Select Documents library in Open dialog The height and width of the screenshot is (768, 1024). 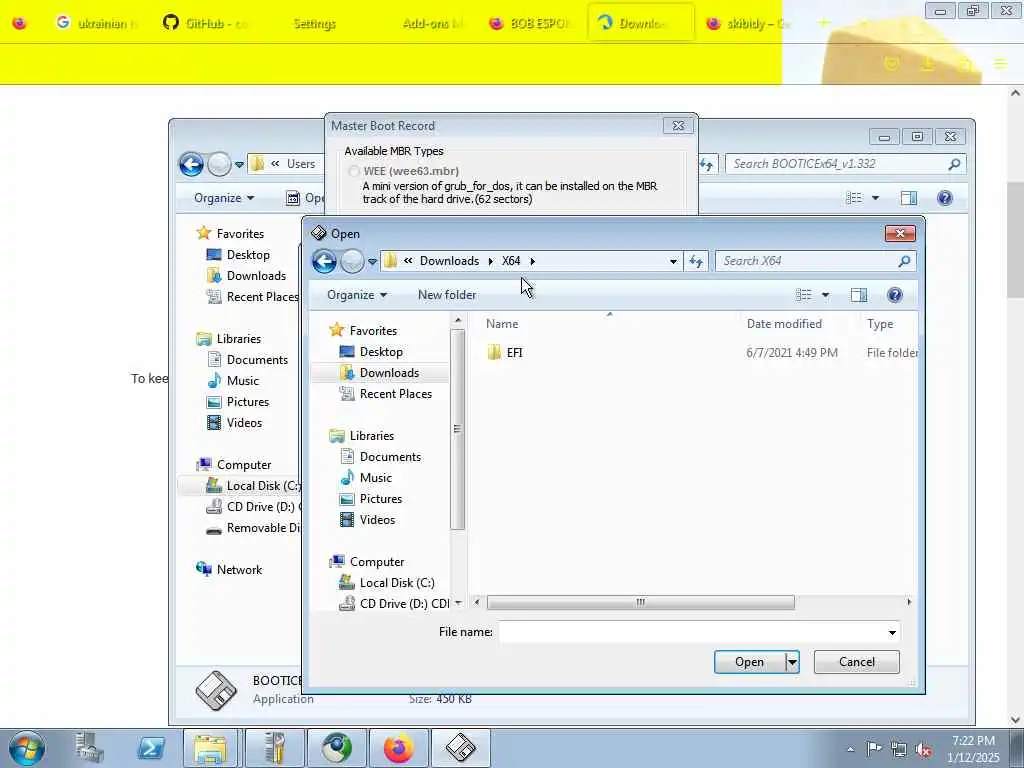pos(390,457)
